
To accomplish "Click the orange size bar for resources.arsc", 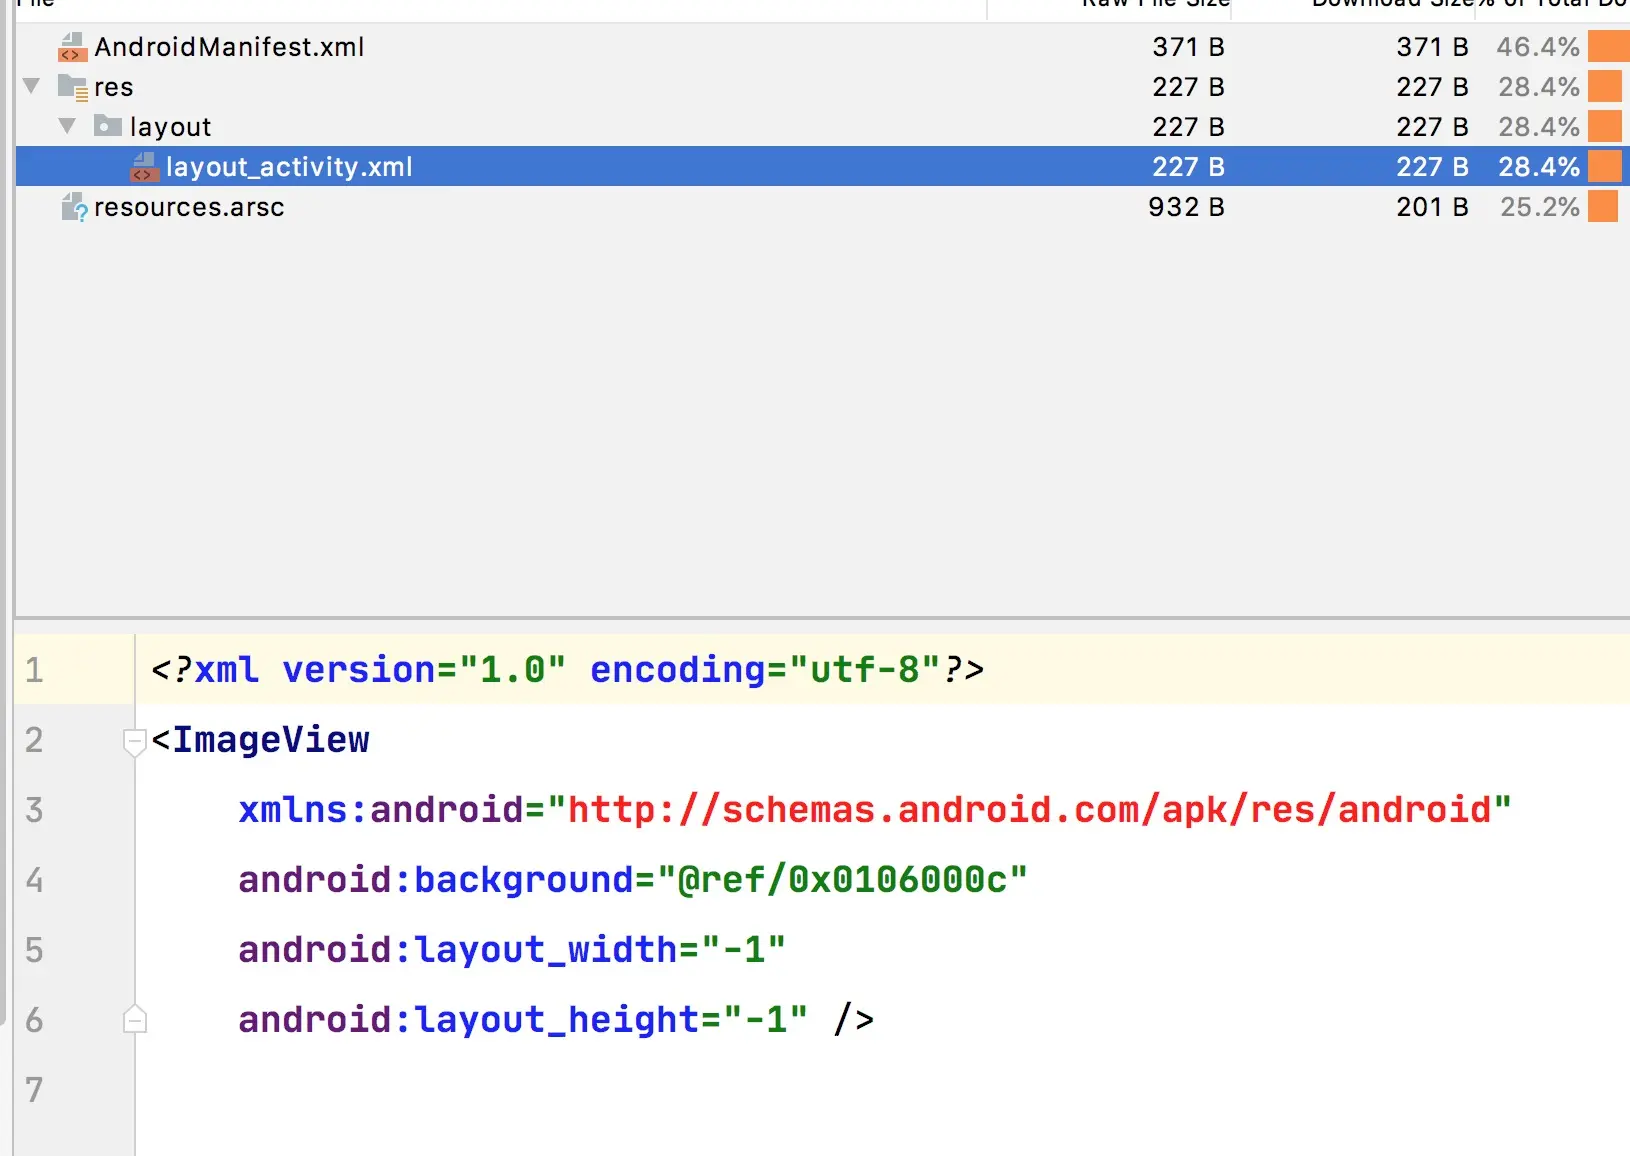I will click(x=1603, y=207).
